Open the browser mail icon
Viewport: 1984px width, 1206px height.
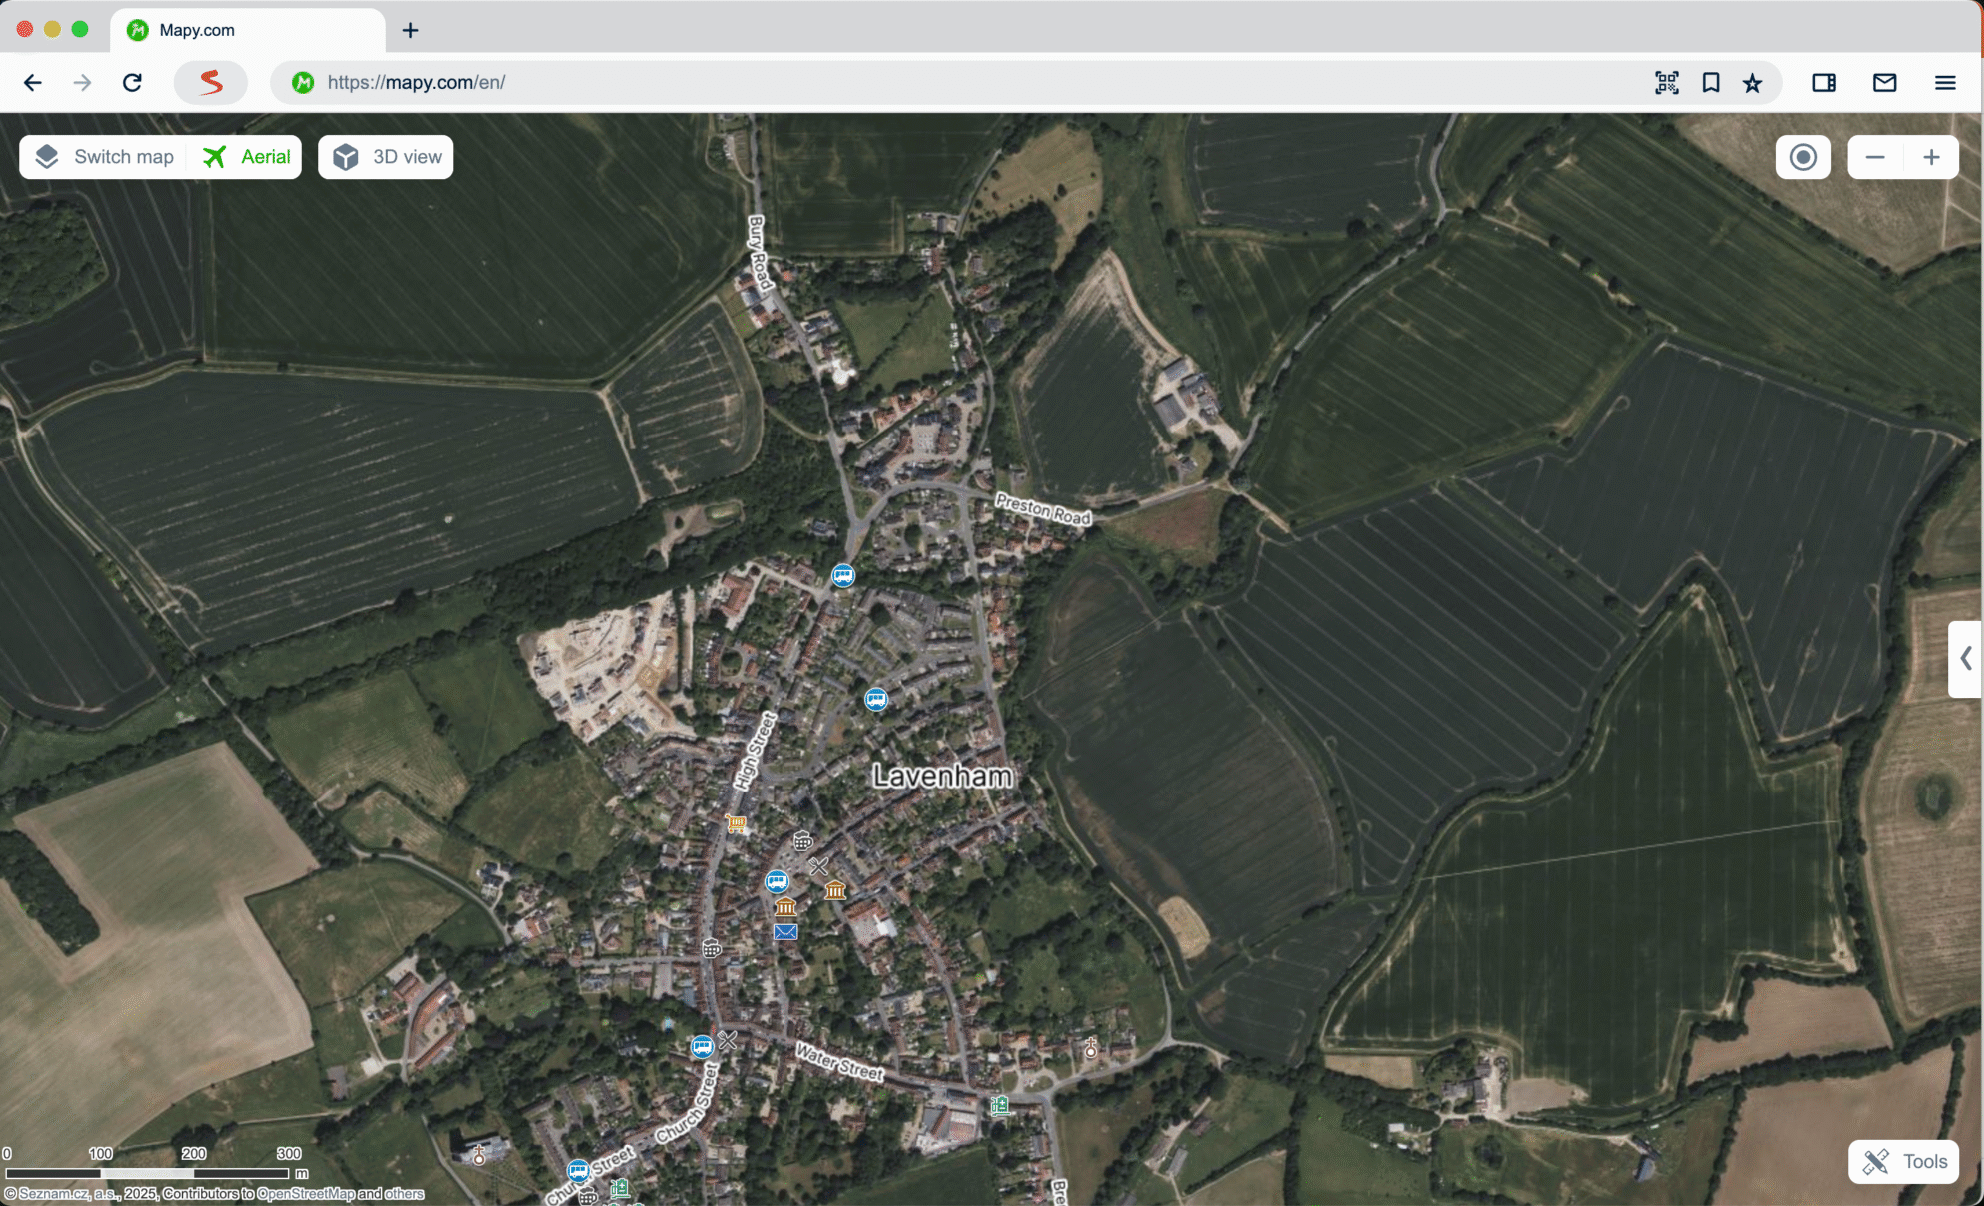point(1884,83)
